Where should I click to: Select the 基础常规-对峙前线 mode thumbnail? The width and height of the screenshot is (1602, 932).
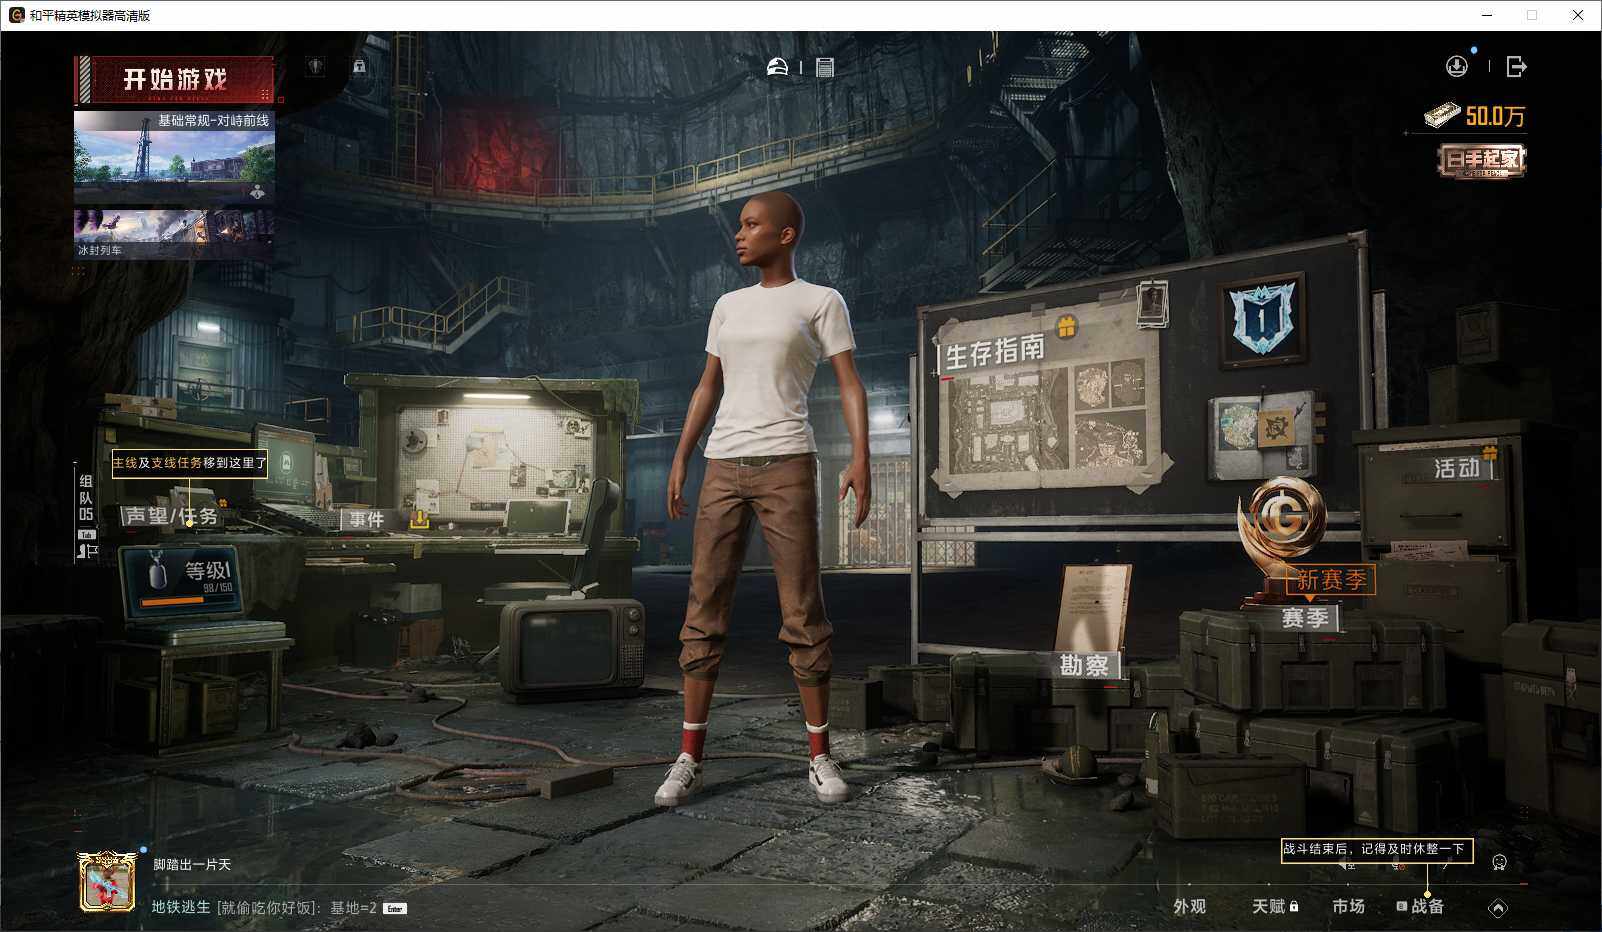click(x=174, y=157)
